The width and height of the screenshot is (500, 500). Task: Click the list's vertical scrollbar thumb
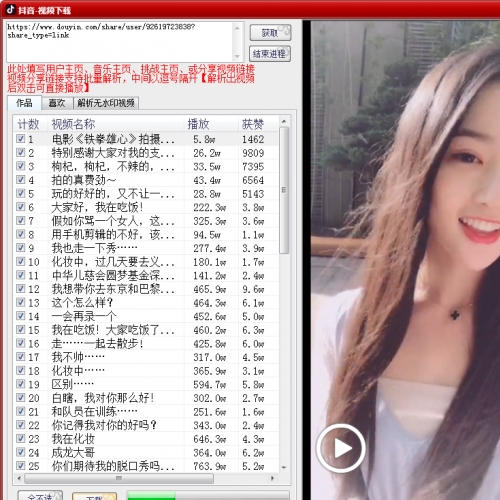pos(284,190)
